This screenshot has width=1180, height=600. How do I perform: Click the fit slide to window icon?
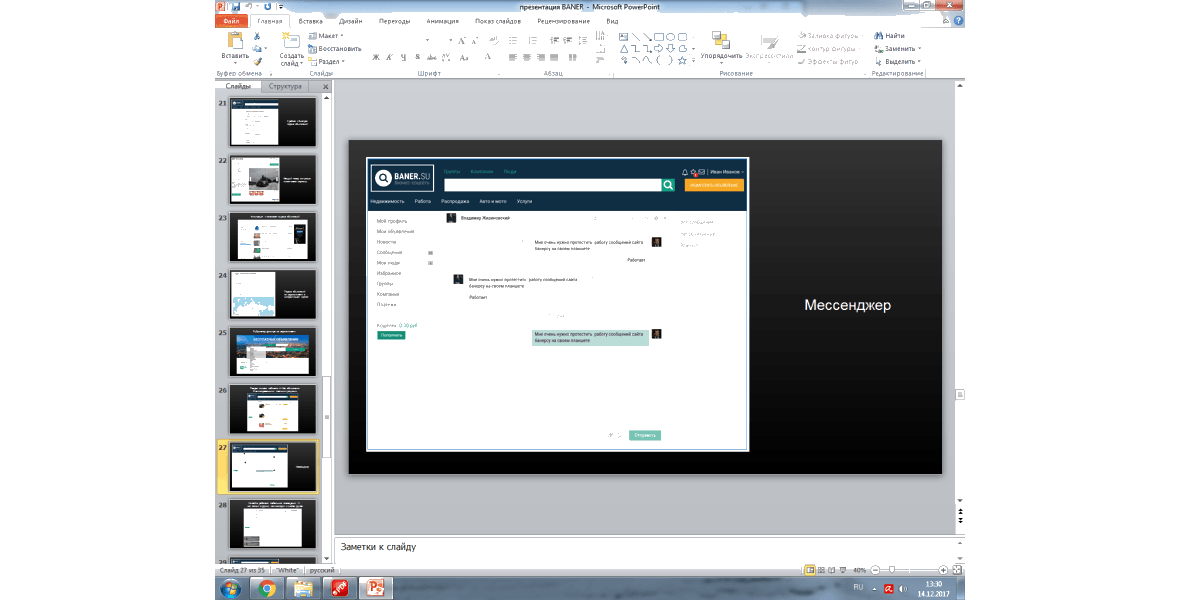coord(957,571)
